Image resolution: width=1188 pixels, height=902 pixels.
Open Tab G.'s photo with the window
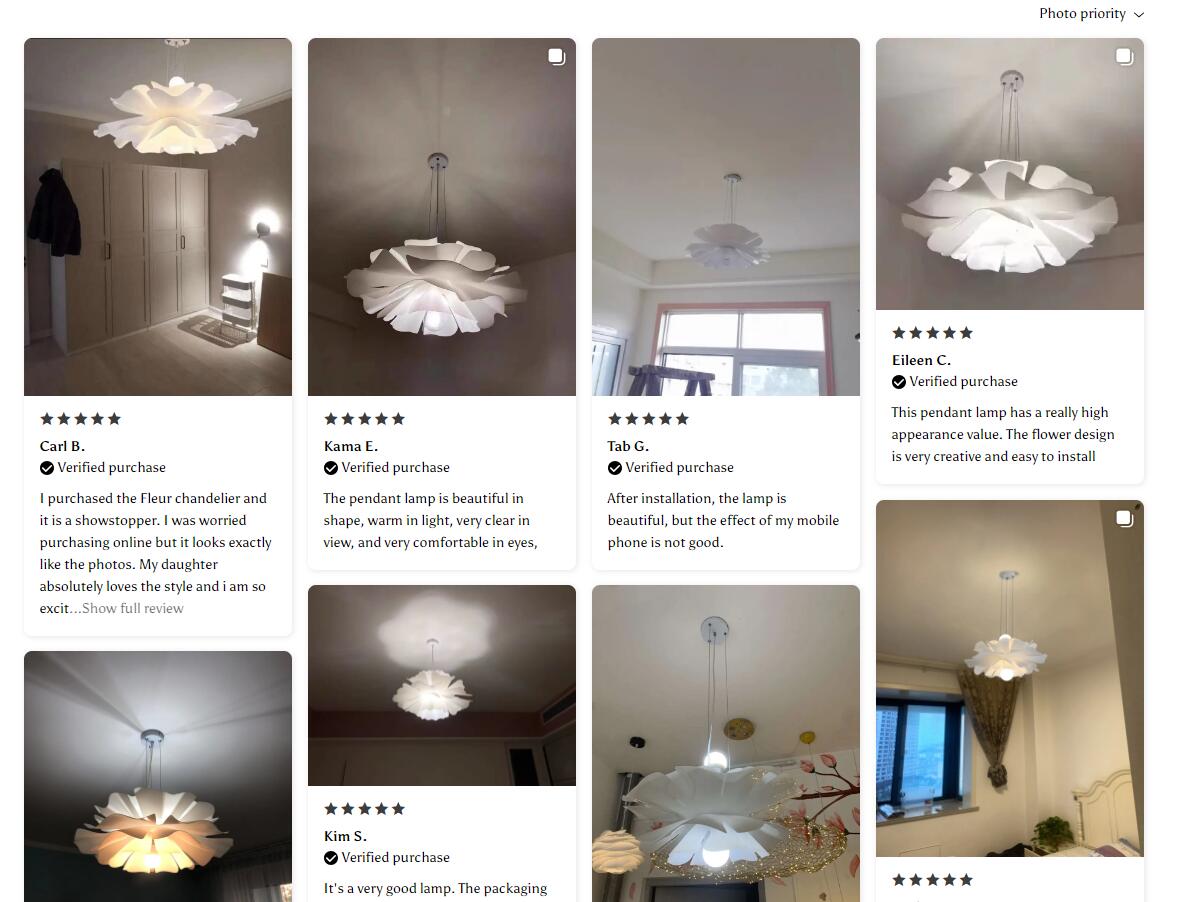(726, 217)
